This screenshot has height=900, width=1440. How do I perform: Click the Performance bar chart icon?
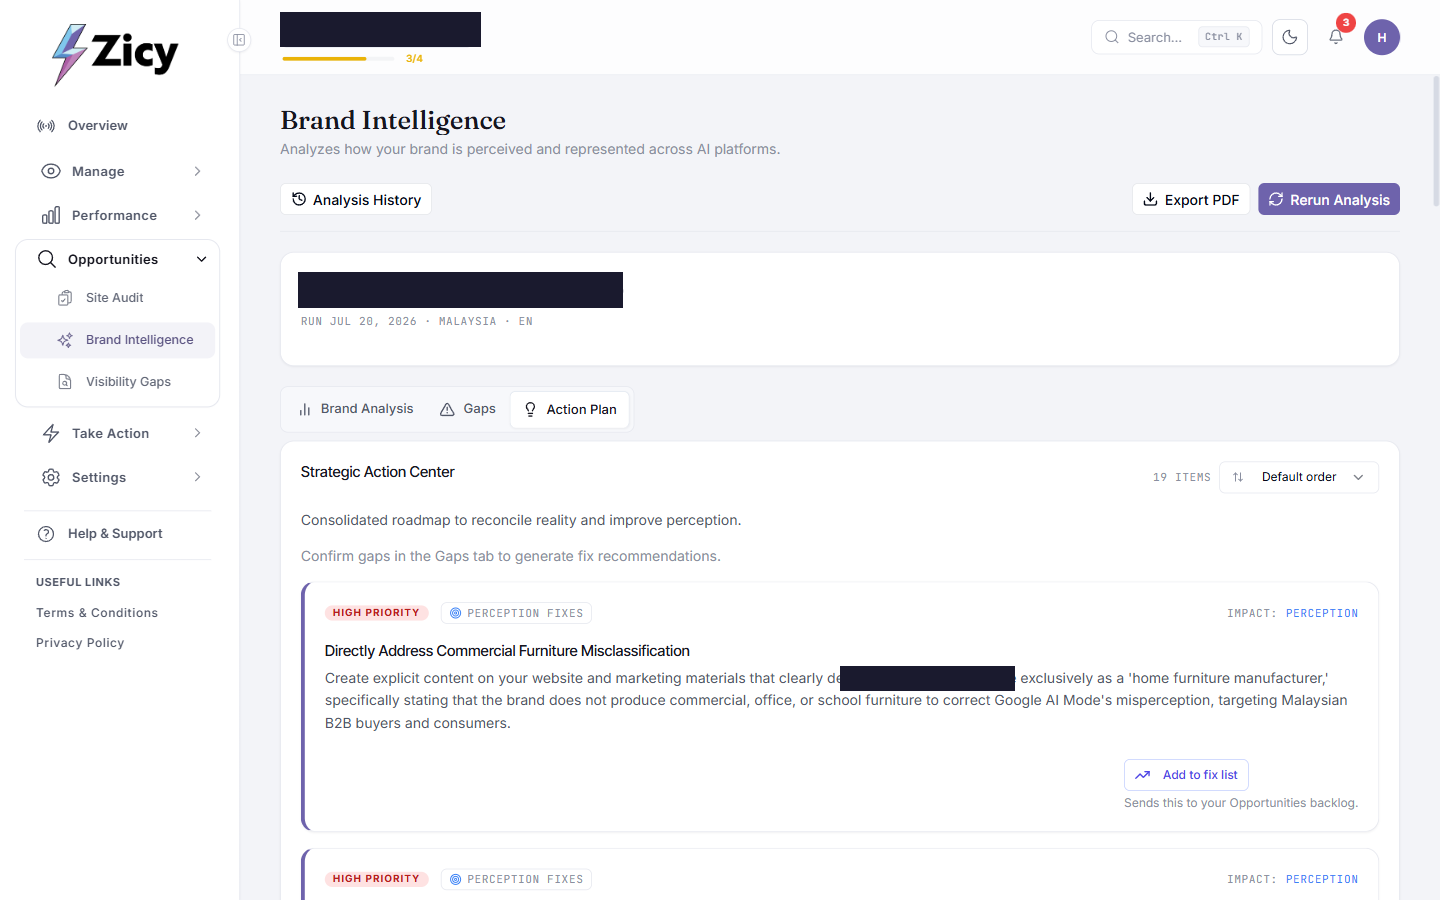[x=51, y=215]
